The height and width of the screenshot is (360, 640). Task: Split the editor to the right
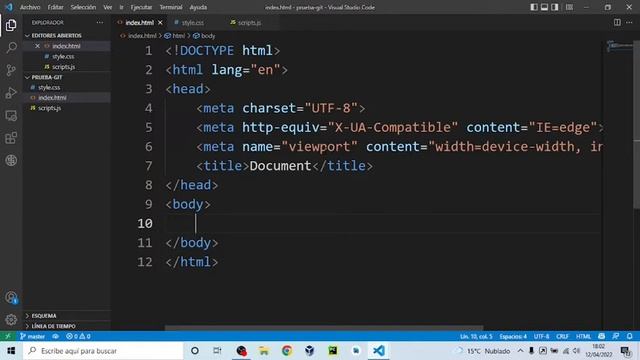click(x=617, y=22)
